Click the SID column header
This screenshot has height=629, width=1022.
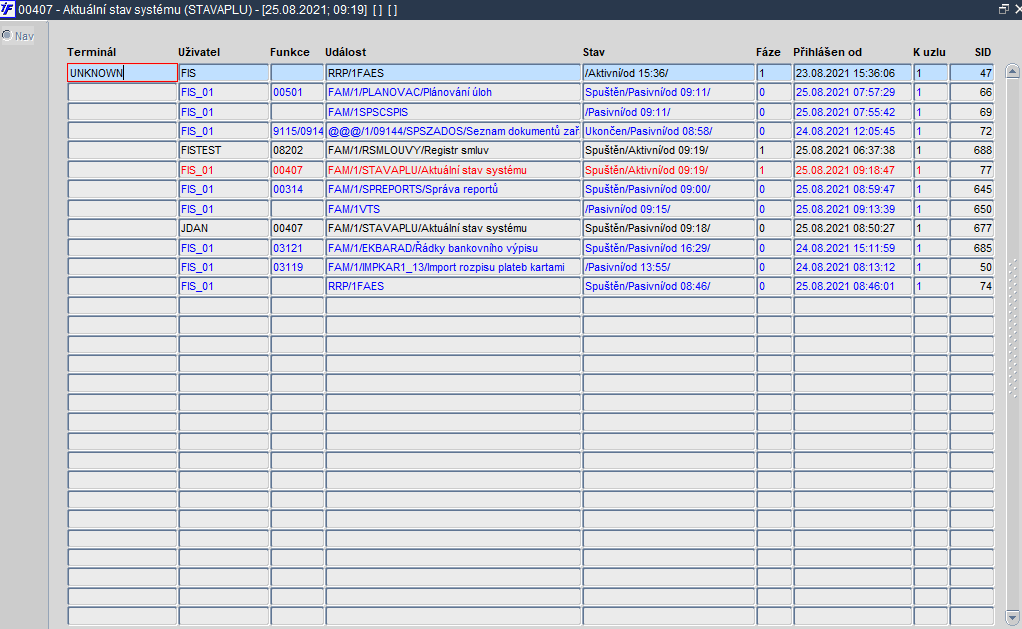coord(983,52)
